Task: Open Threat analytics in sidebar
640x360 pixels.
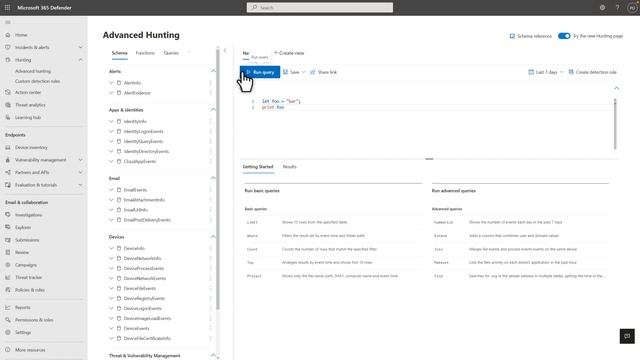Action: (30, 105)
